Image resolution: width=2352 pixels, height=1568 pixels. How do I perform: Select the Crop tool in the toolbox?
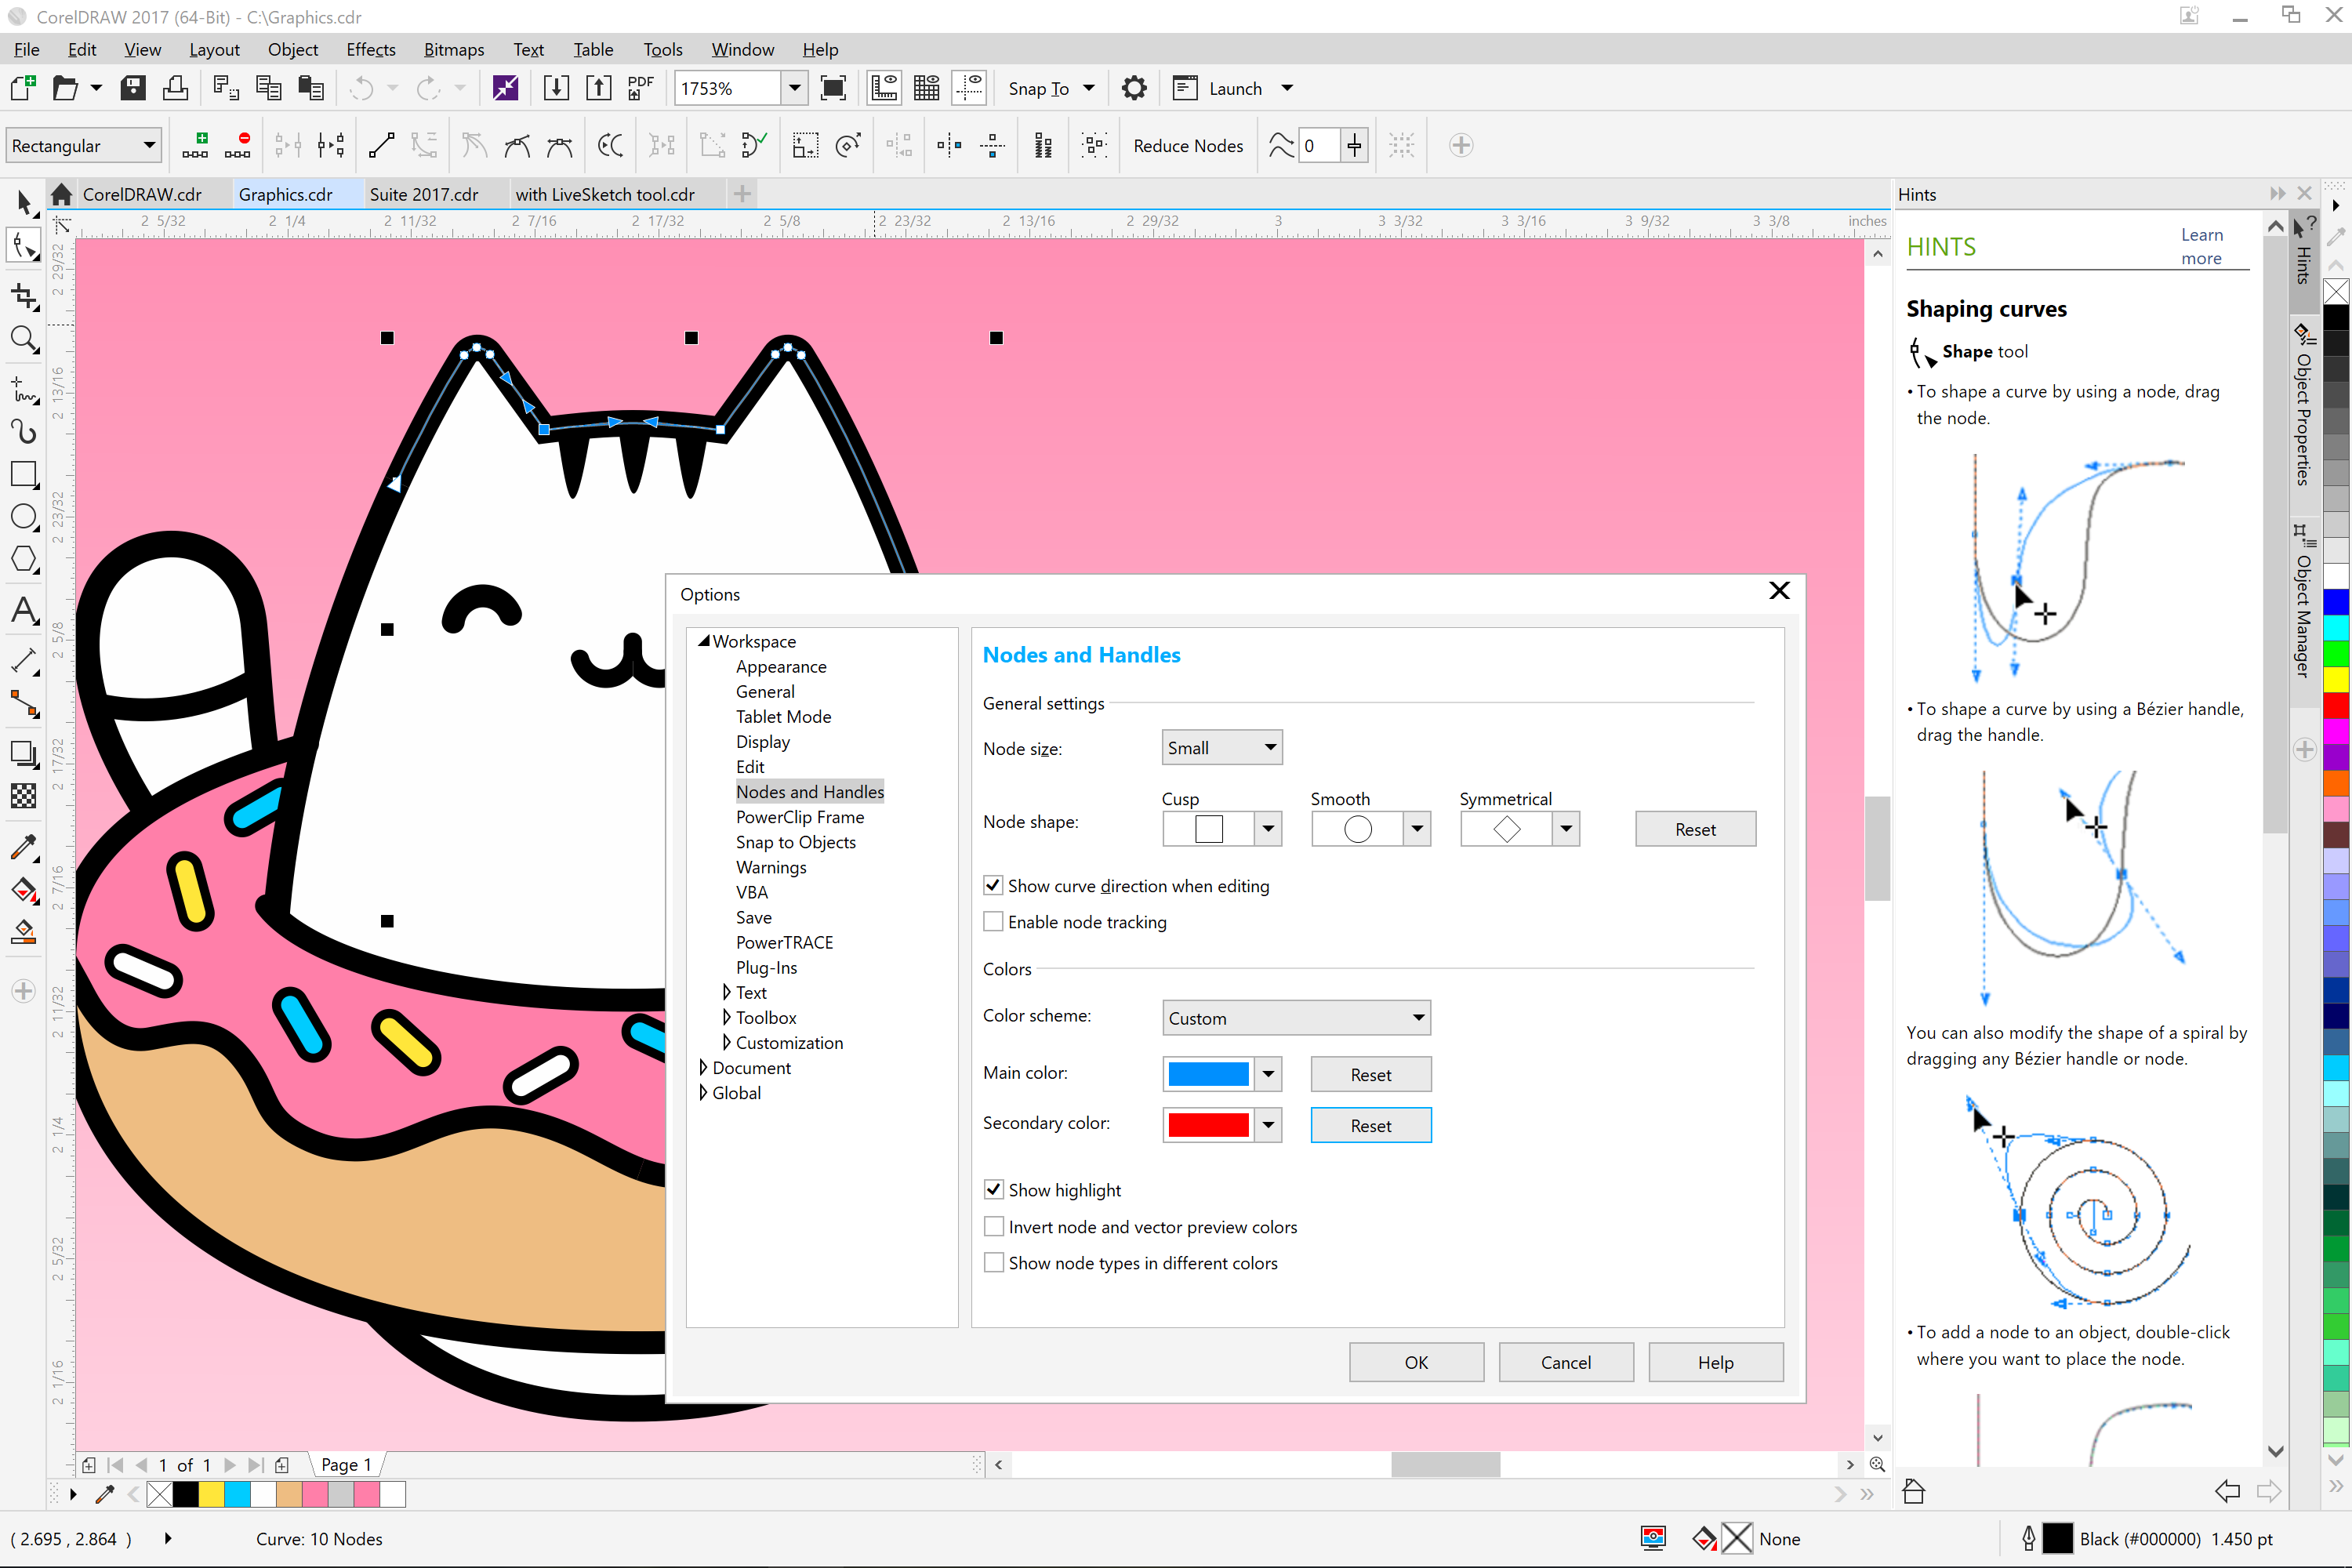point(24,296)
